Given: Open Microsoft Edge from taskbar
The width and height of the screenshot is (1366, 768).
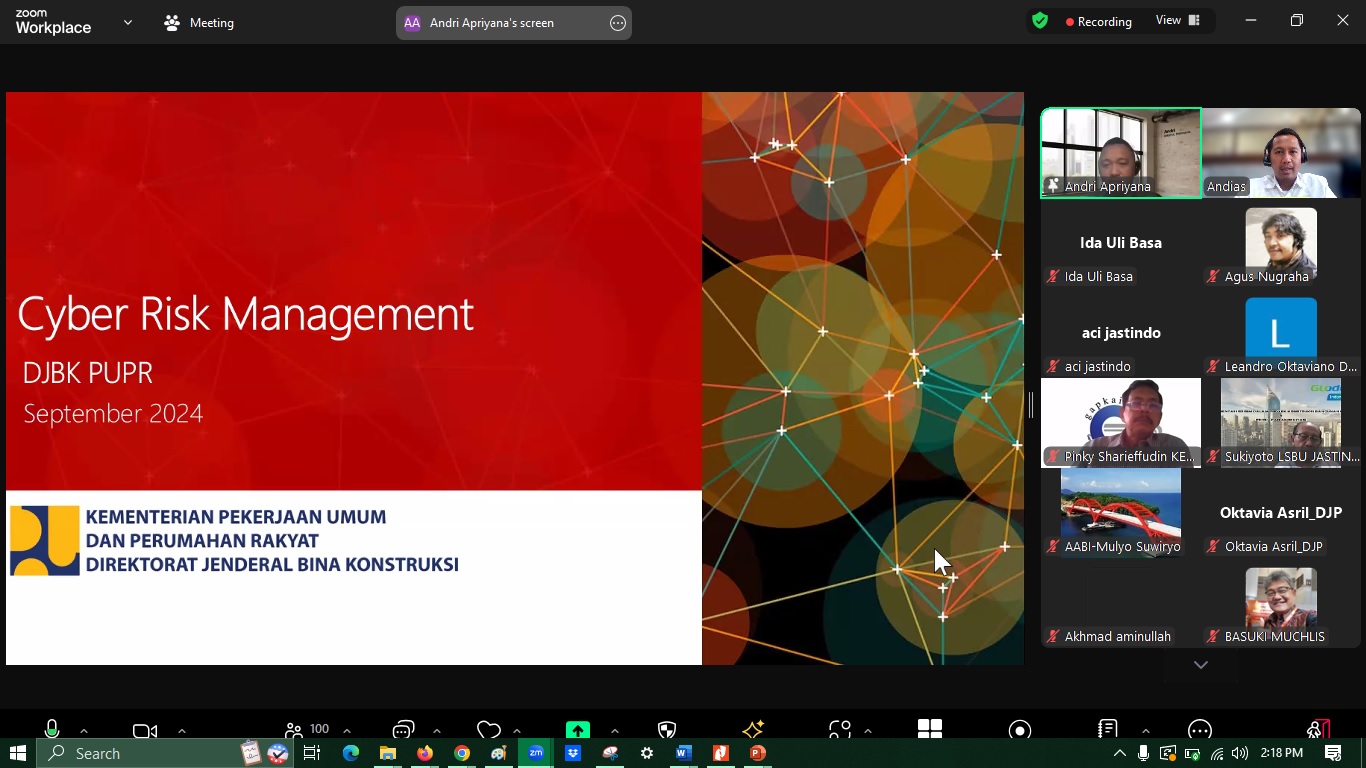Looking at the screenshot, I should tap(351, 753).
